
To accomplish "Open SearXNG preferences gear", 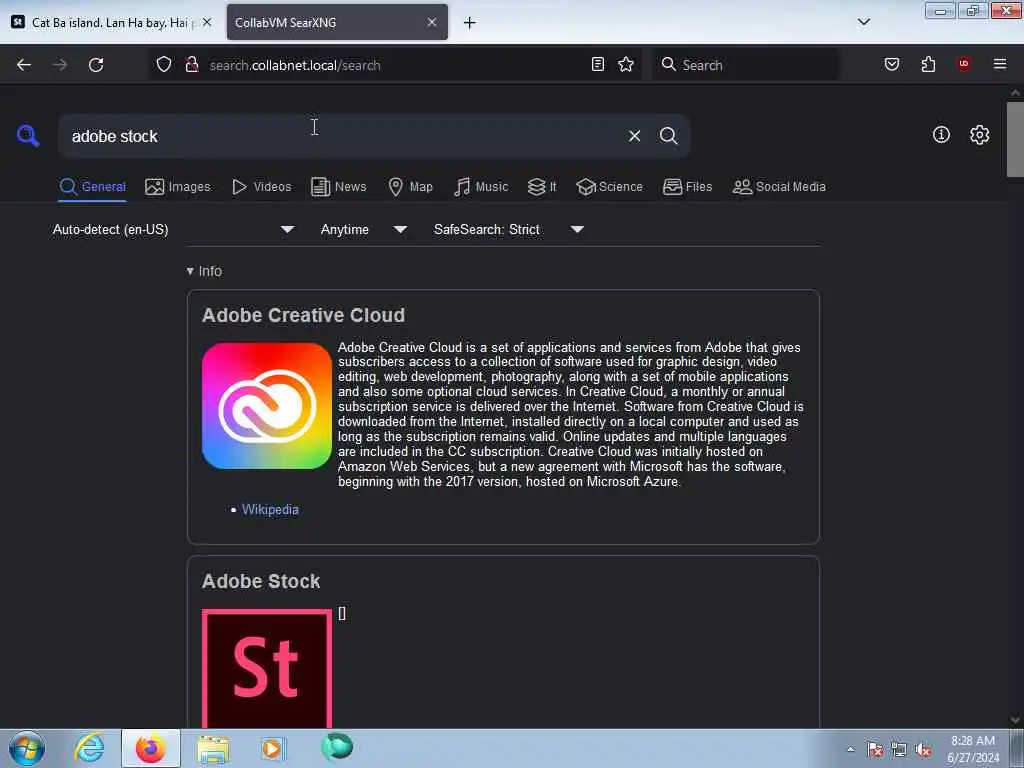I will 979,135.
